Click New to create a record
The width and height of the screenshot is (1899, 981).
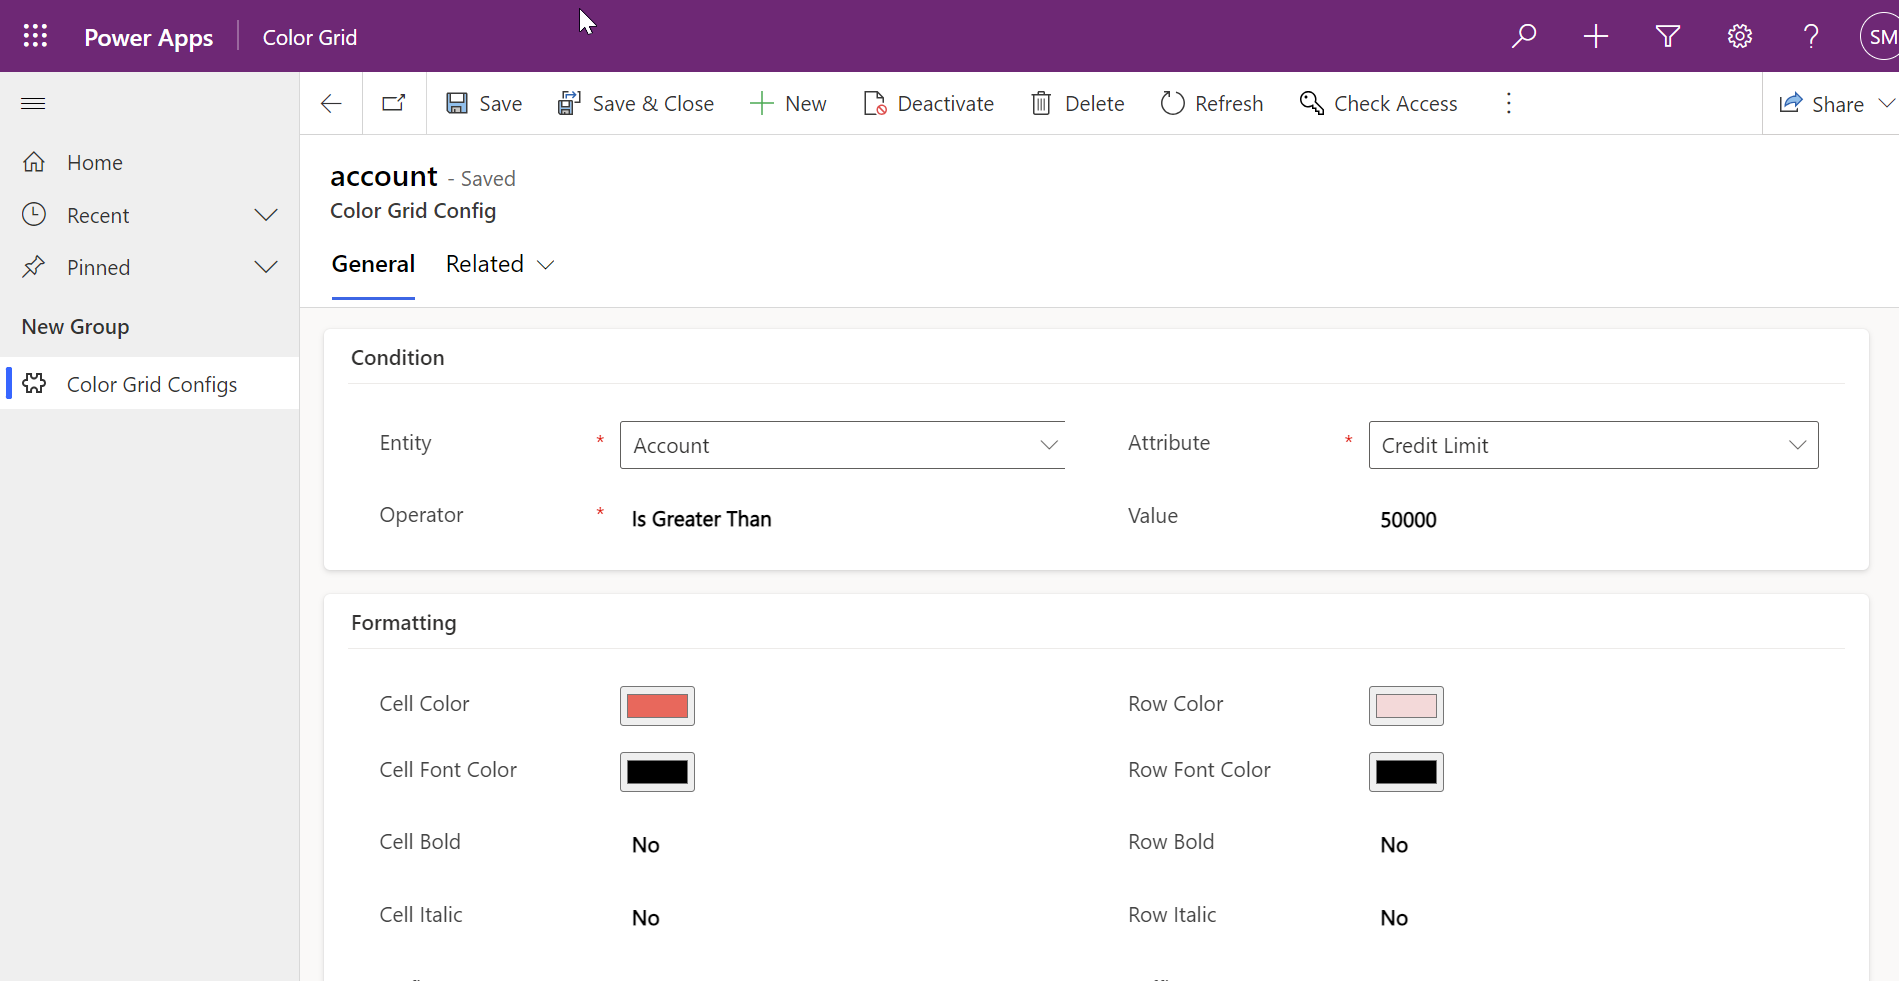789,103
